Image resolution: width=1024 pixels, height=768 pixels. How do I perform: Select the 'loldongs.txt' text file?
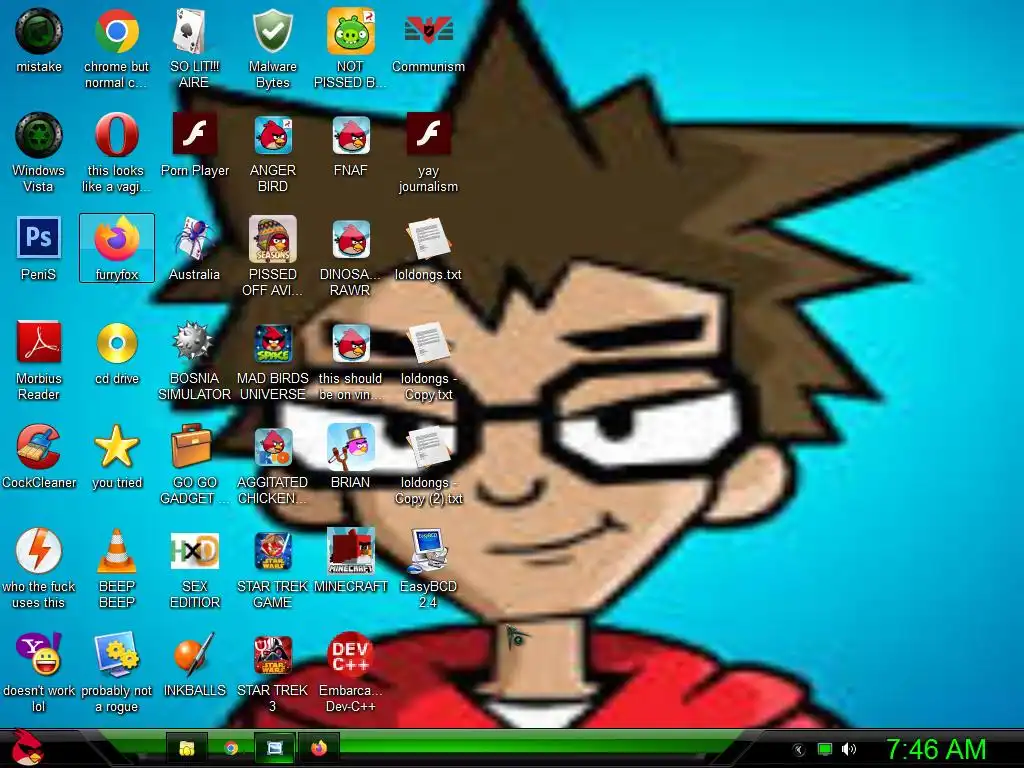click(x=428, y=239)
